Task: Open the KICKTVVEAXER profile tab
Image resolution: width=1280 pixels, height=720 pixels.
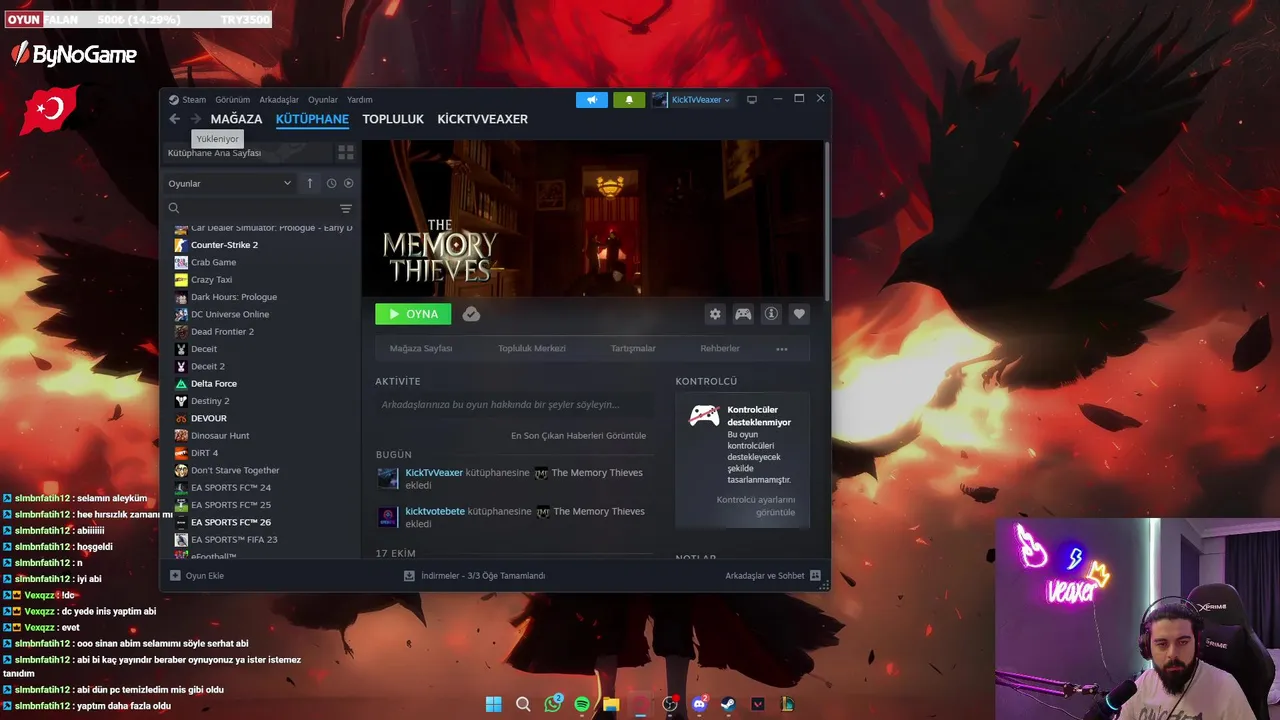Action: pos(482,119)
